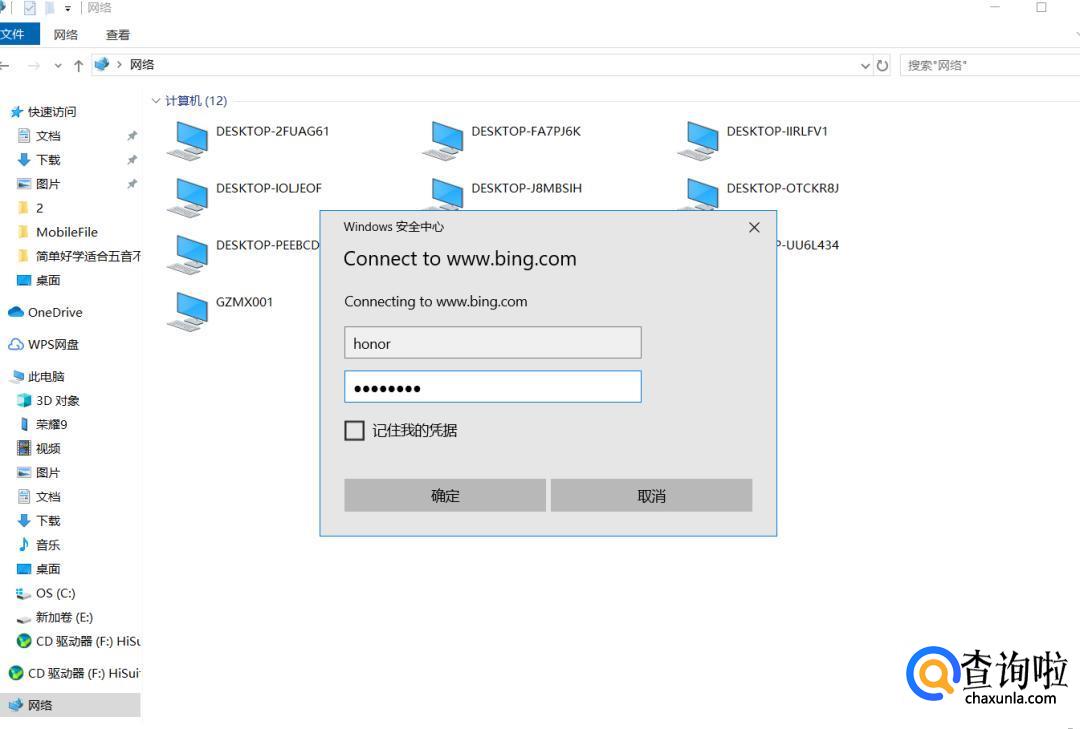Open the DESKTOP-FA7PJ6K computer icon
Viewport: 1080px width, 729px height.
[444, 141]
